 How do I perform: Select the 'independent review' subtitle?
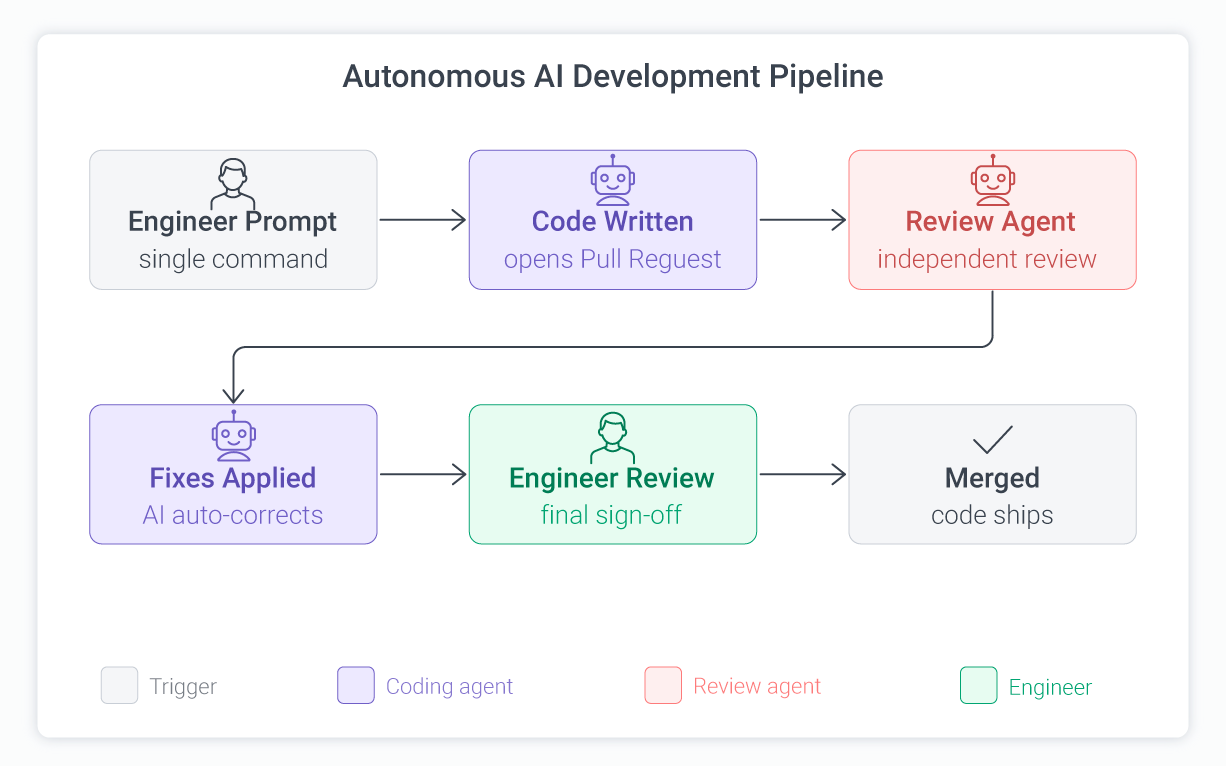pyautogui.click(x=987, y=260)
